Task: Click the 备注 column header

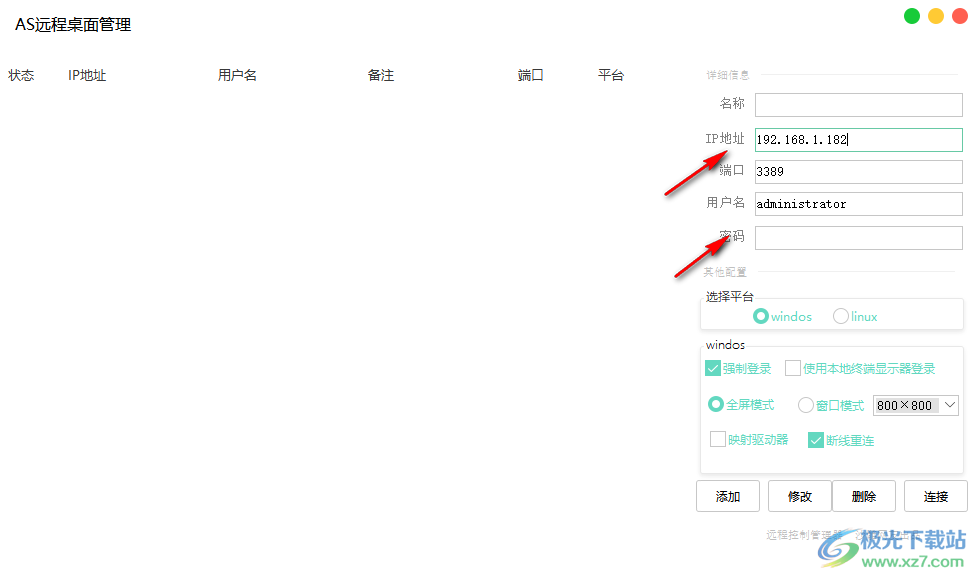Action: tap(381, 75)
